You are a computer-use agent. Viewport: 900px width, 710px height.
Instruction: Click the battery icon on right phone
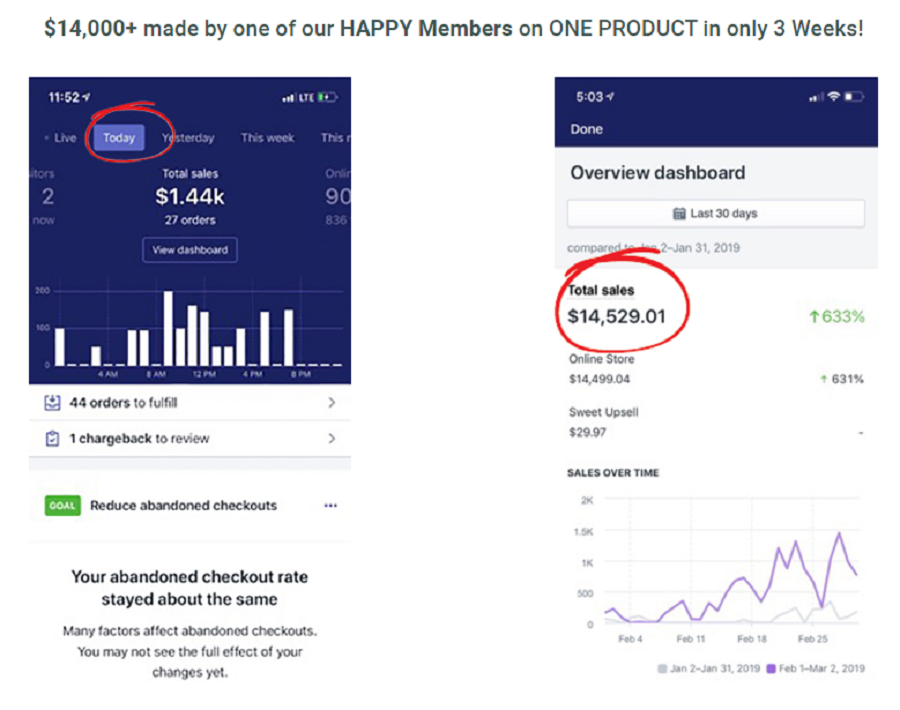[855, 95]
